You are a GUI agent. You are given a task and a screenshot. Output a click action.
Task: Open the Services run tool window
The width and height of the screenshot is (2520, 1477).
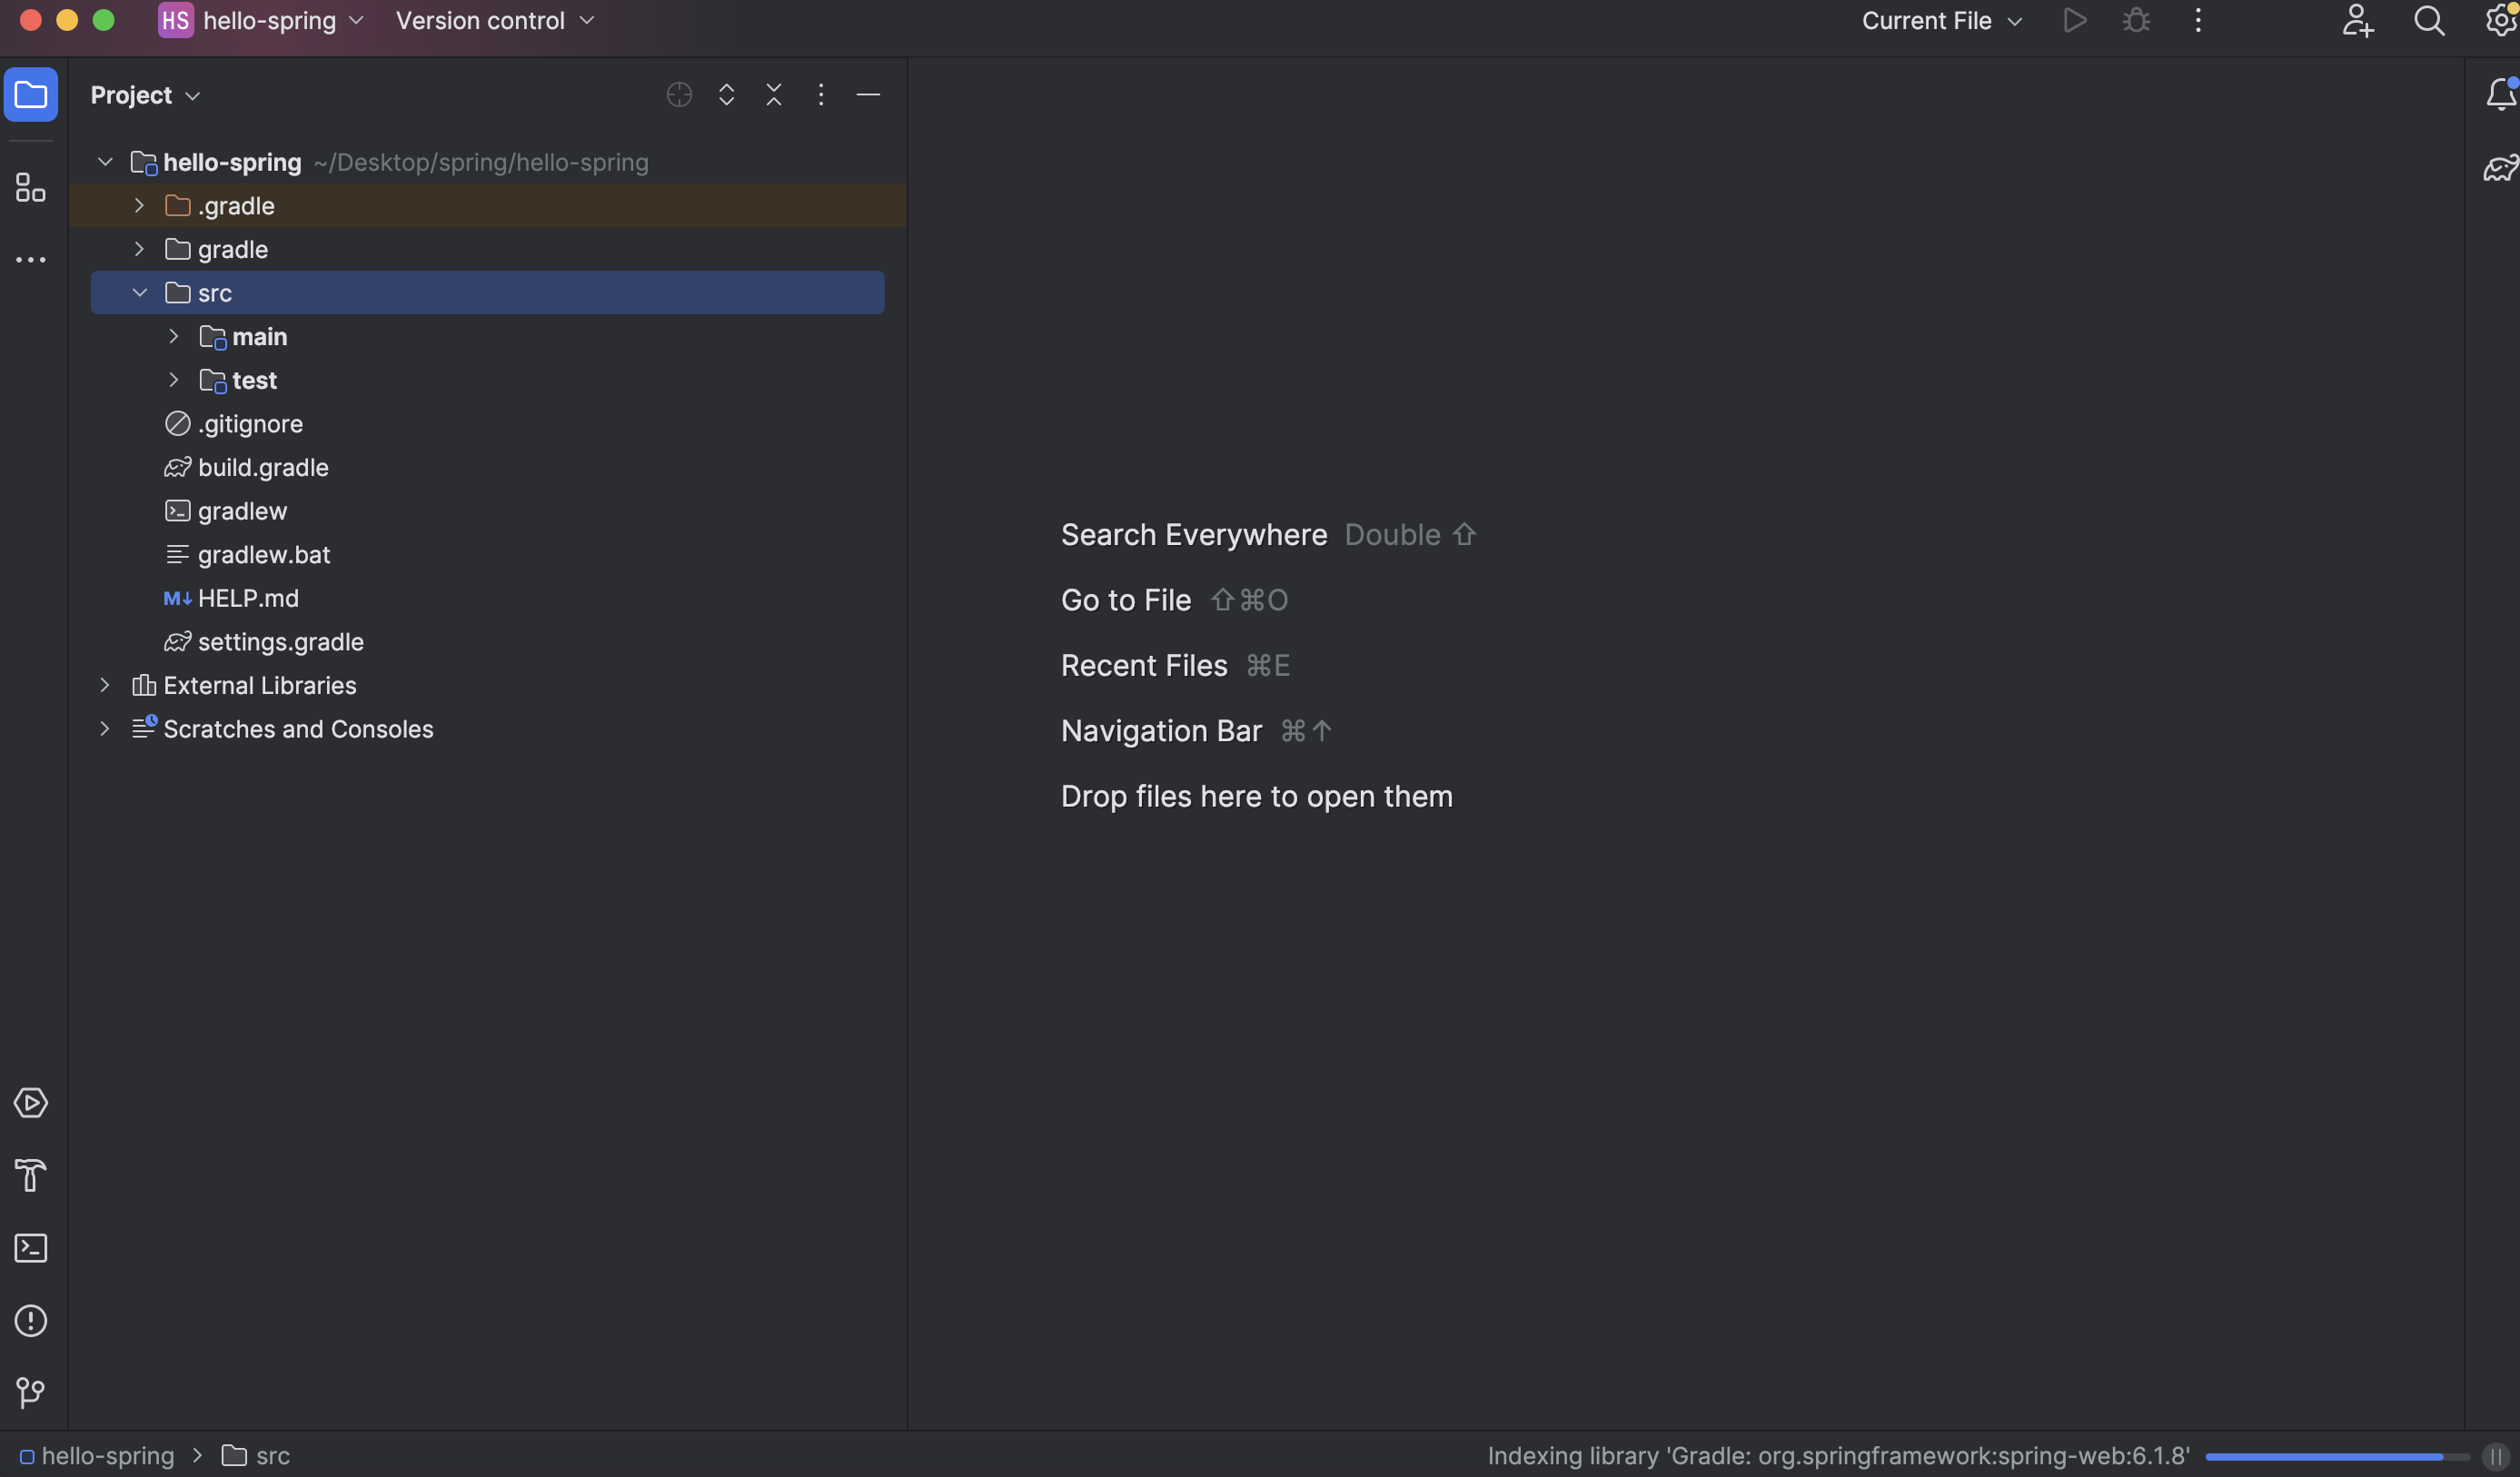(x=30, y=1102)
